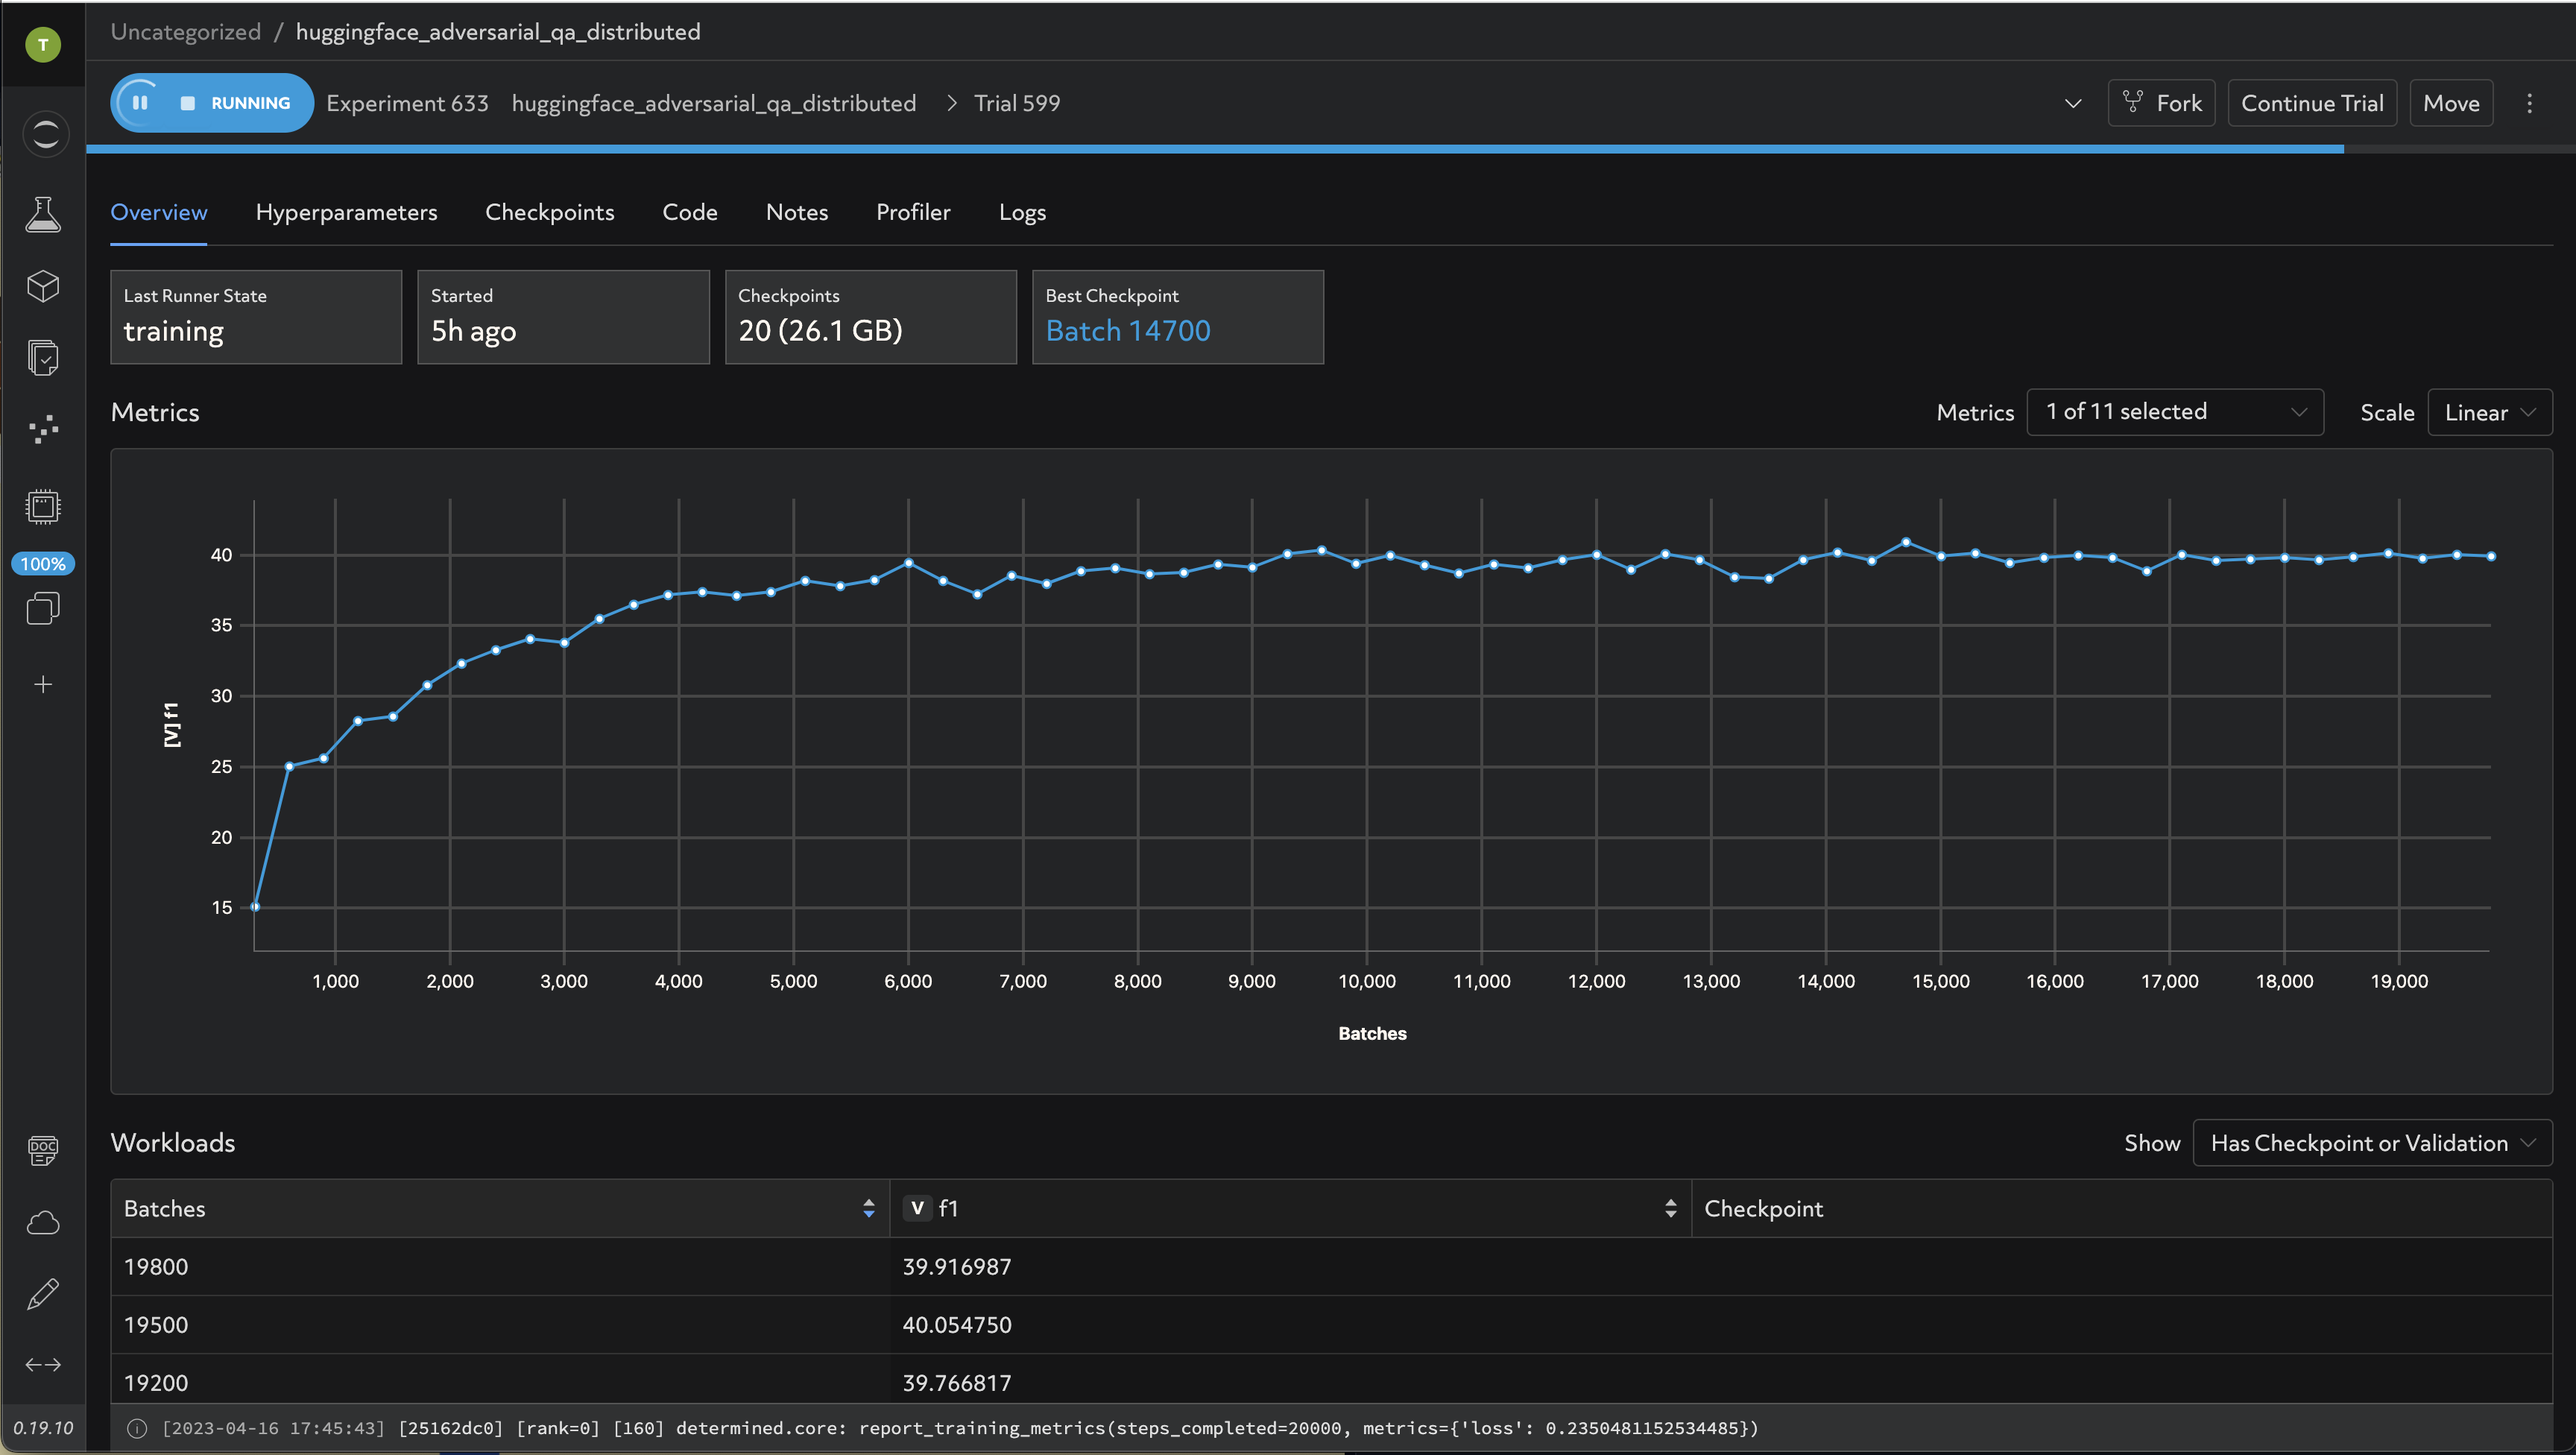Open the Batch 14700 best checkpoint link

click(x=1127, y=331)
